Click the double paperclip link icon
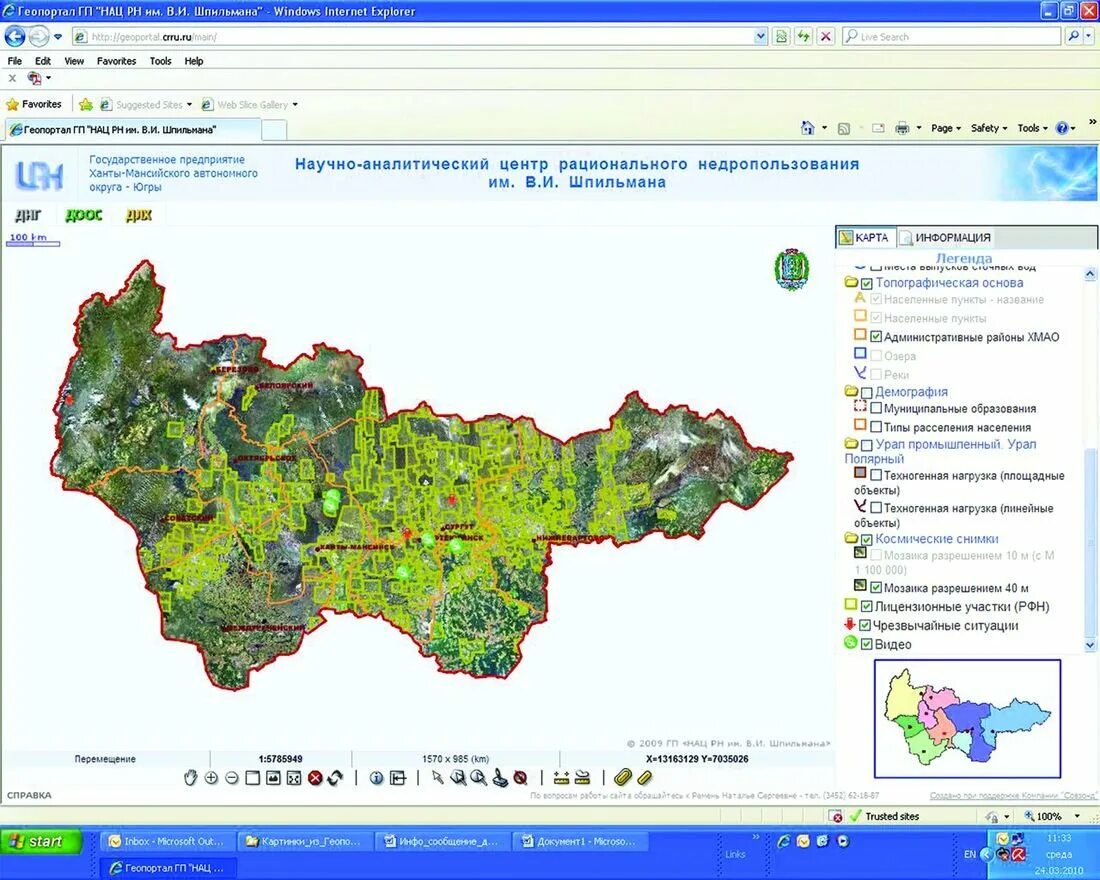This screenshot has width=1100, height=880. pos(623,778)
